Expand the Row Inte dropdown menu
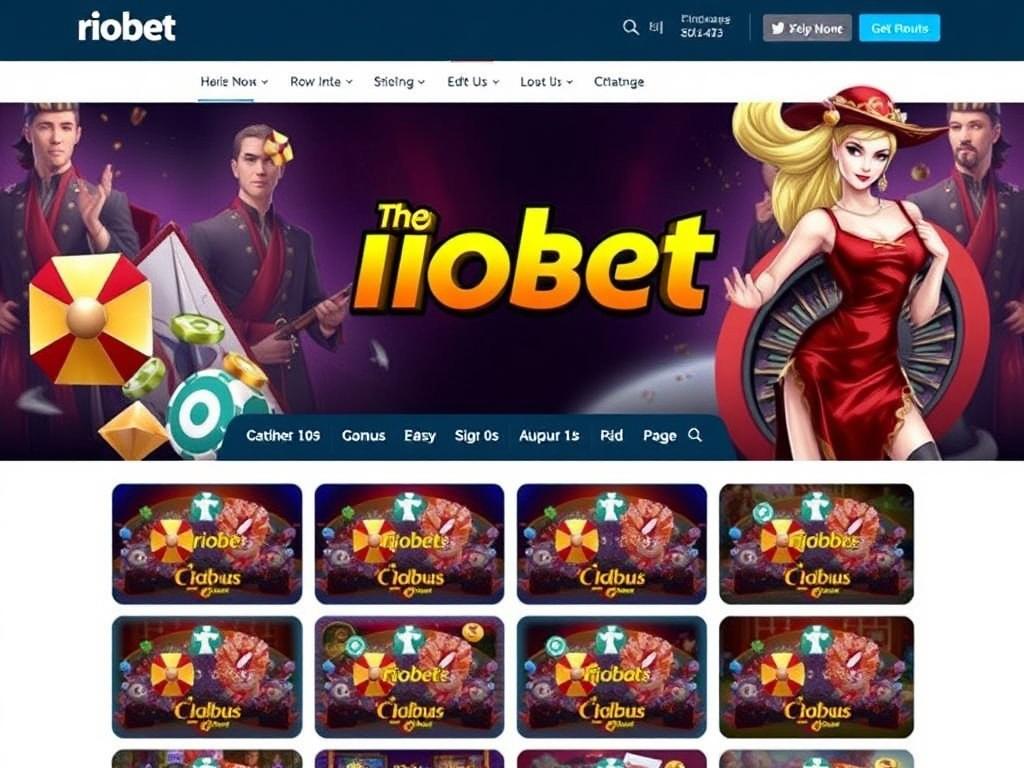This screenshot has height=768, width=1024. (321, 82)
